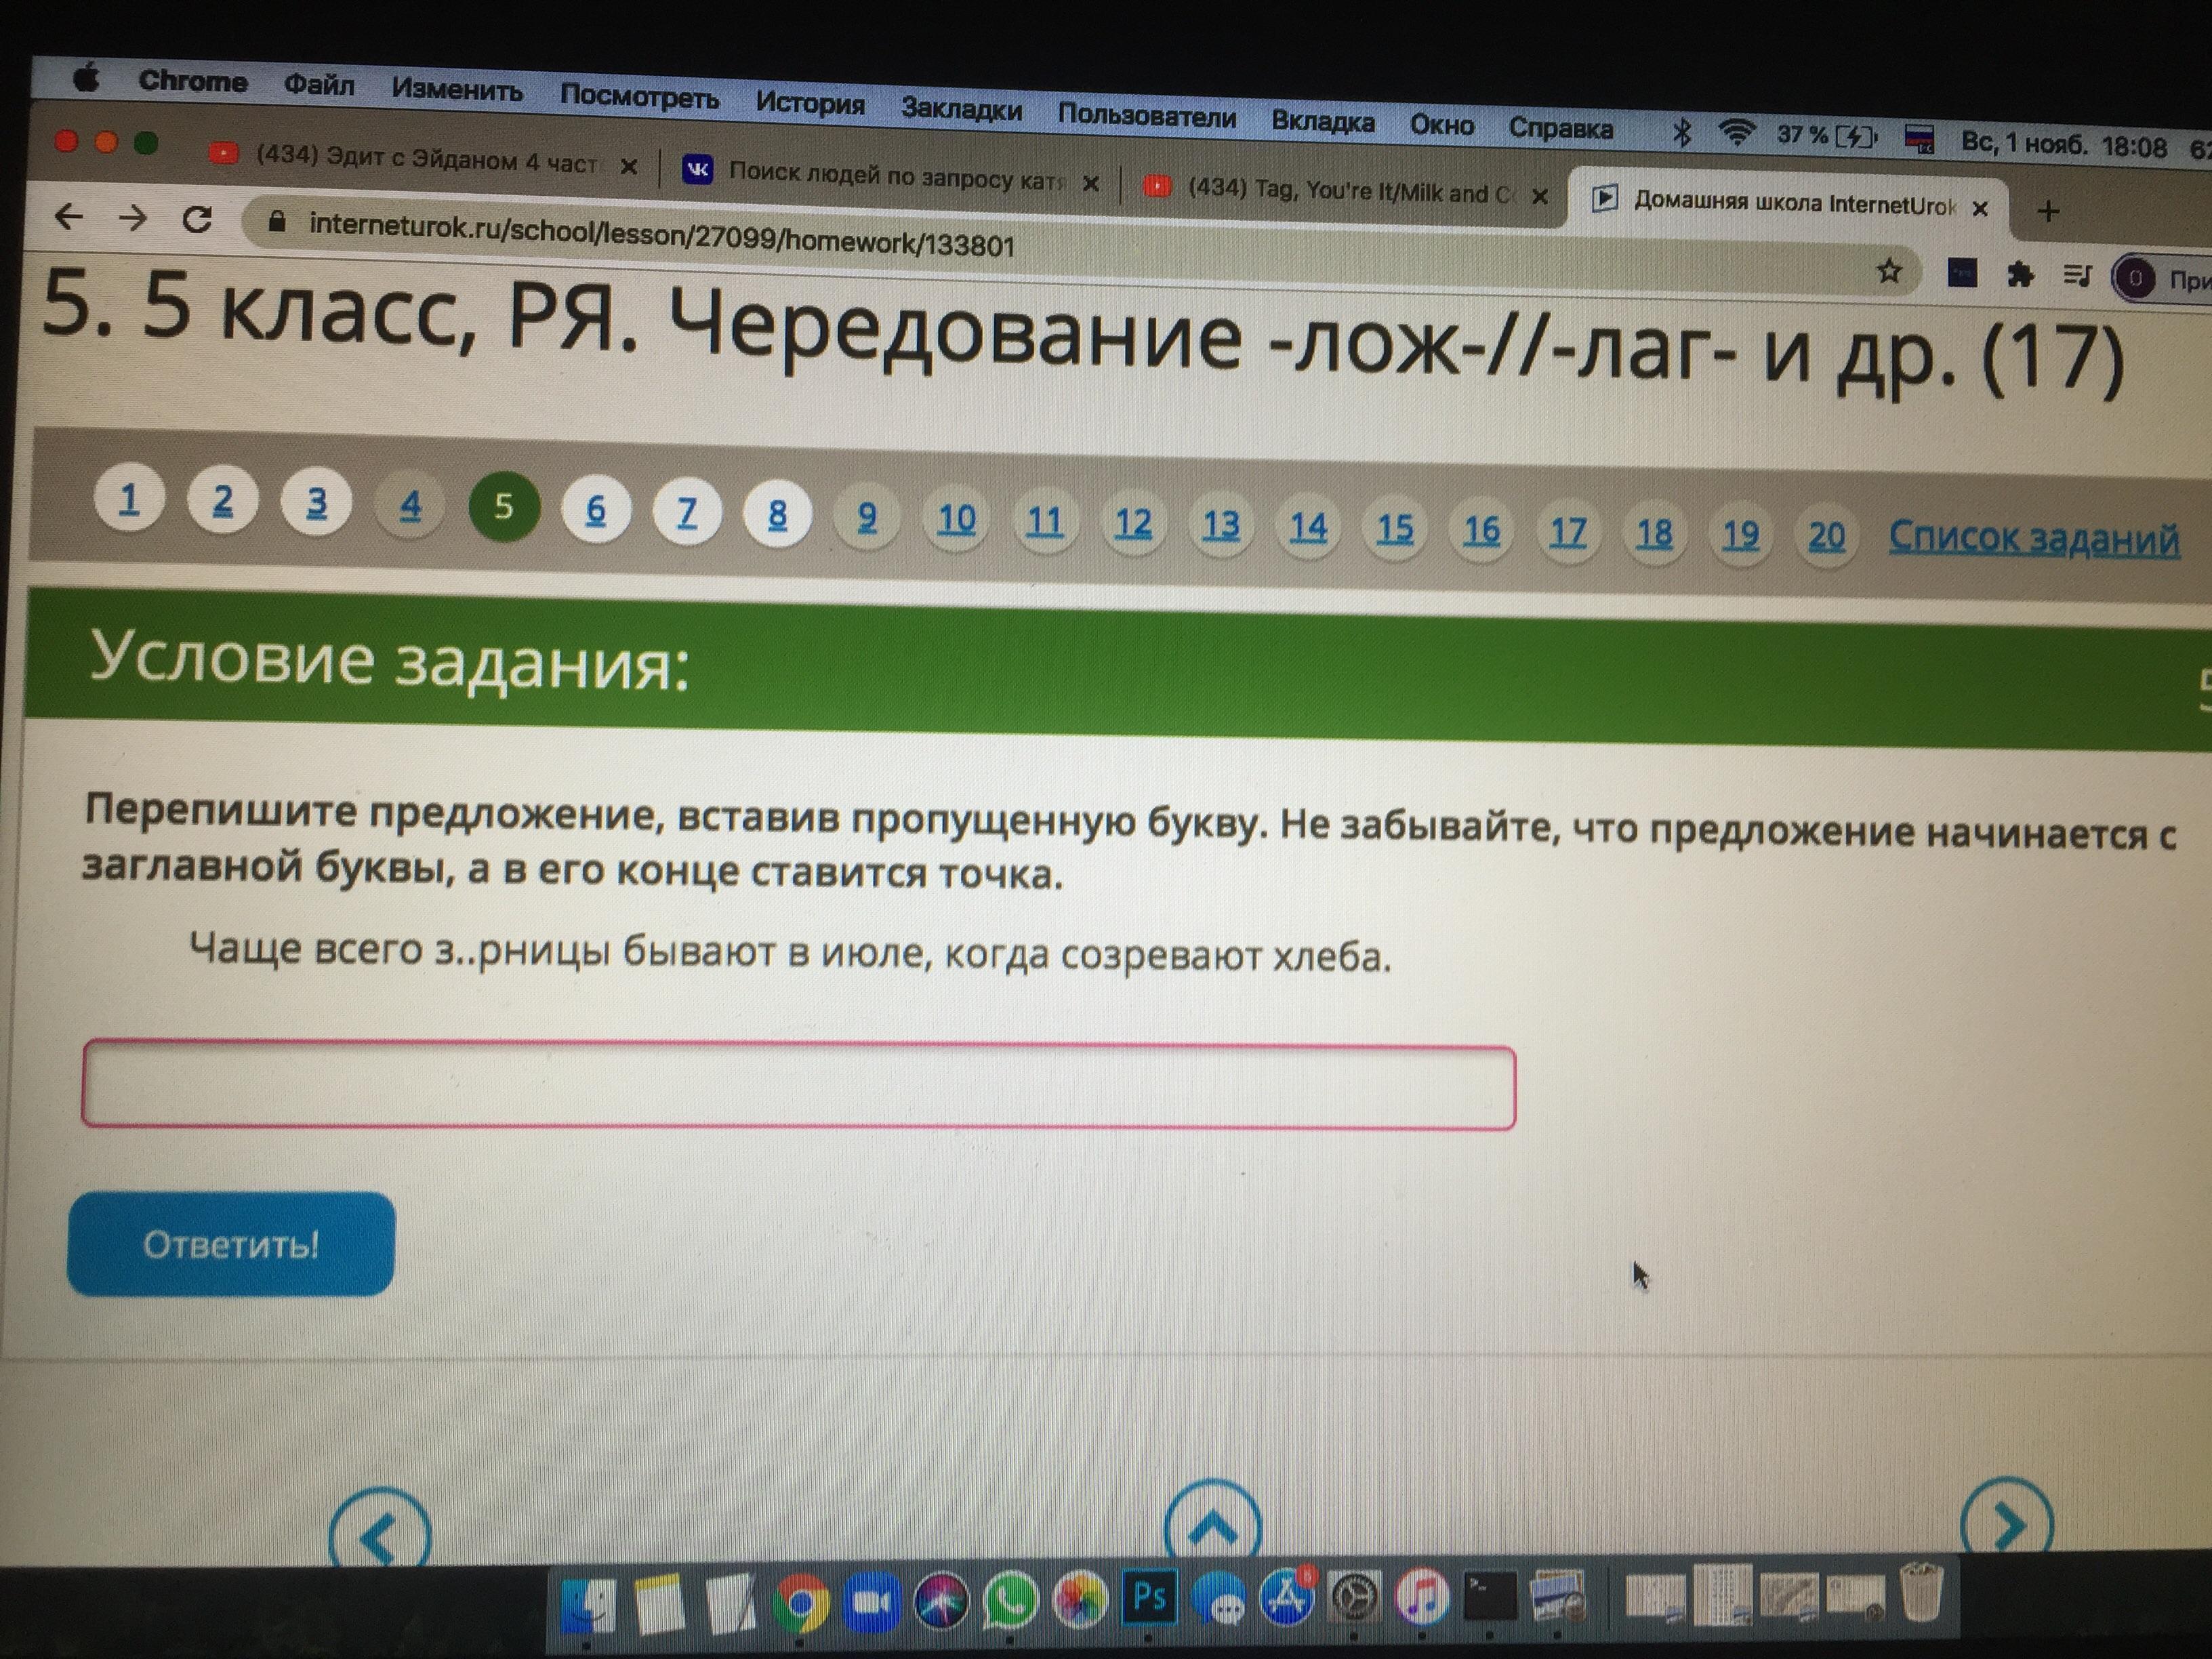Open Messages from the Dock
2212x1659 pixels.
(1218, 1599)
